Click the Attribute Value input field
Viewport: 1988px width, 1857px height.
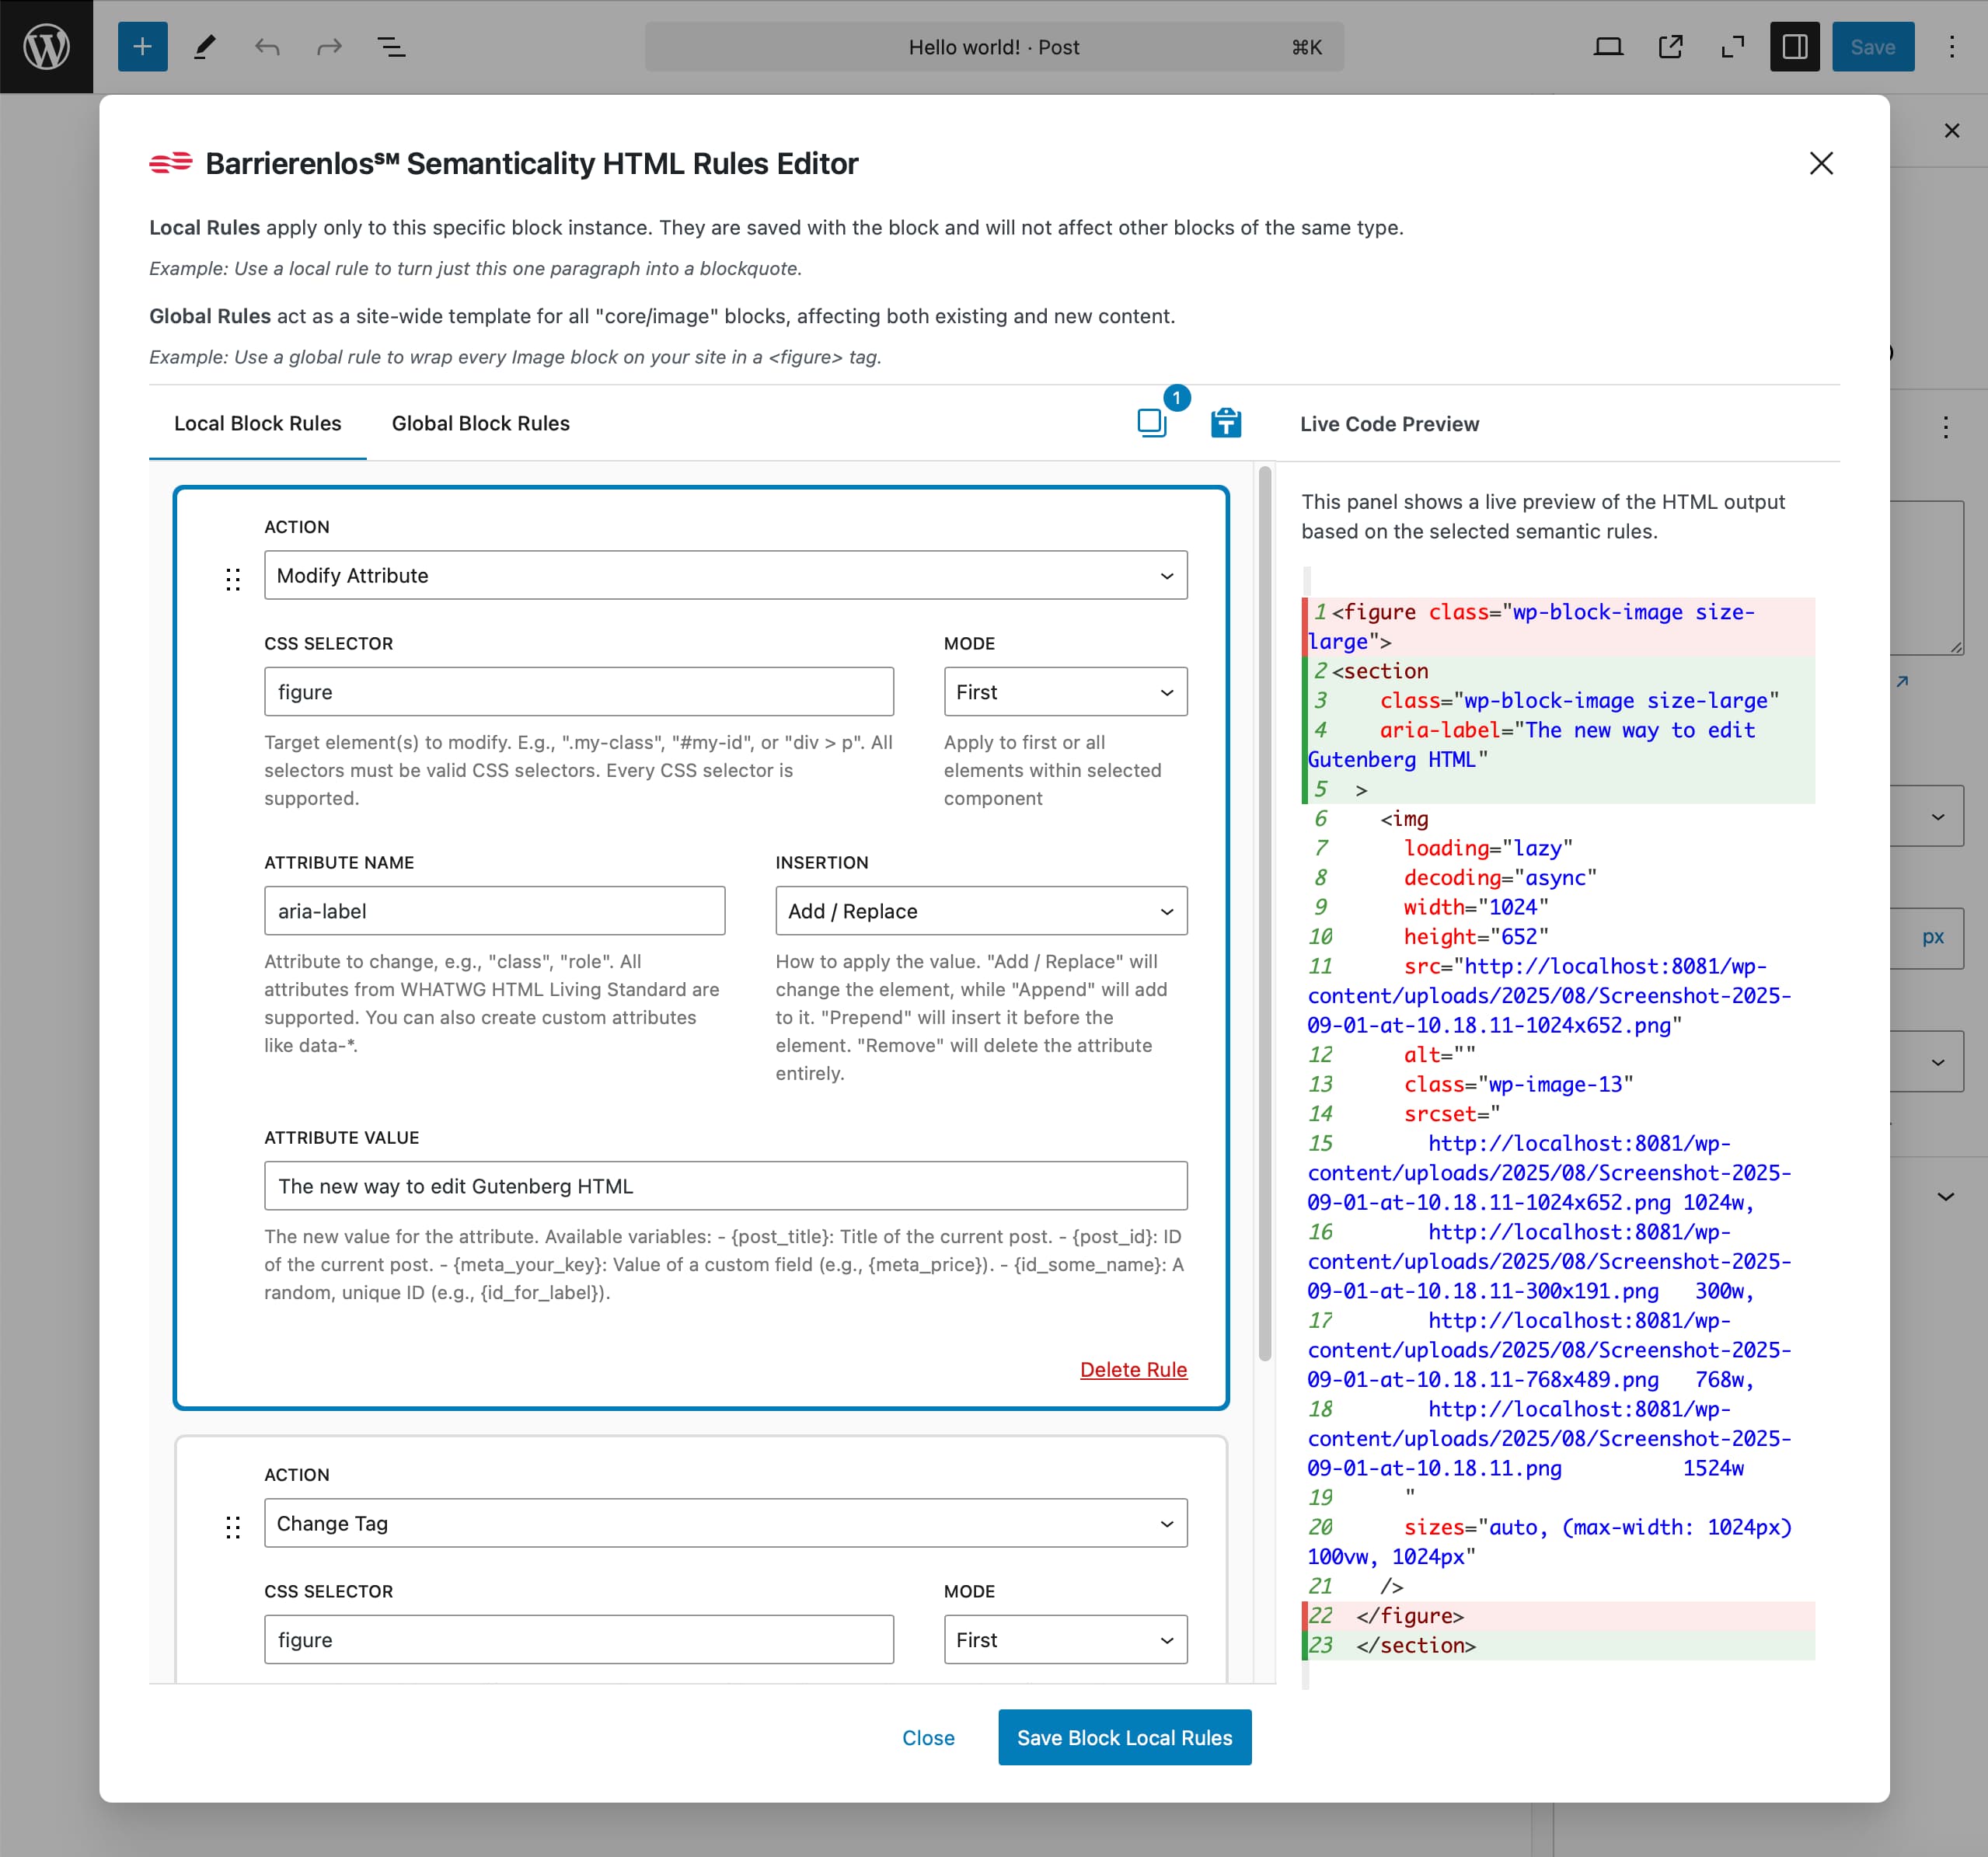click(725, 1186)
